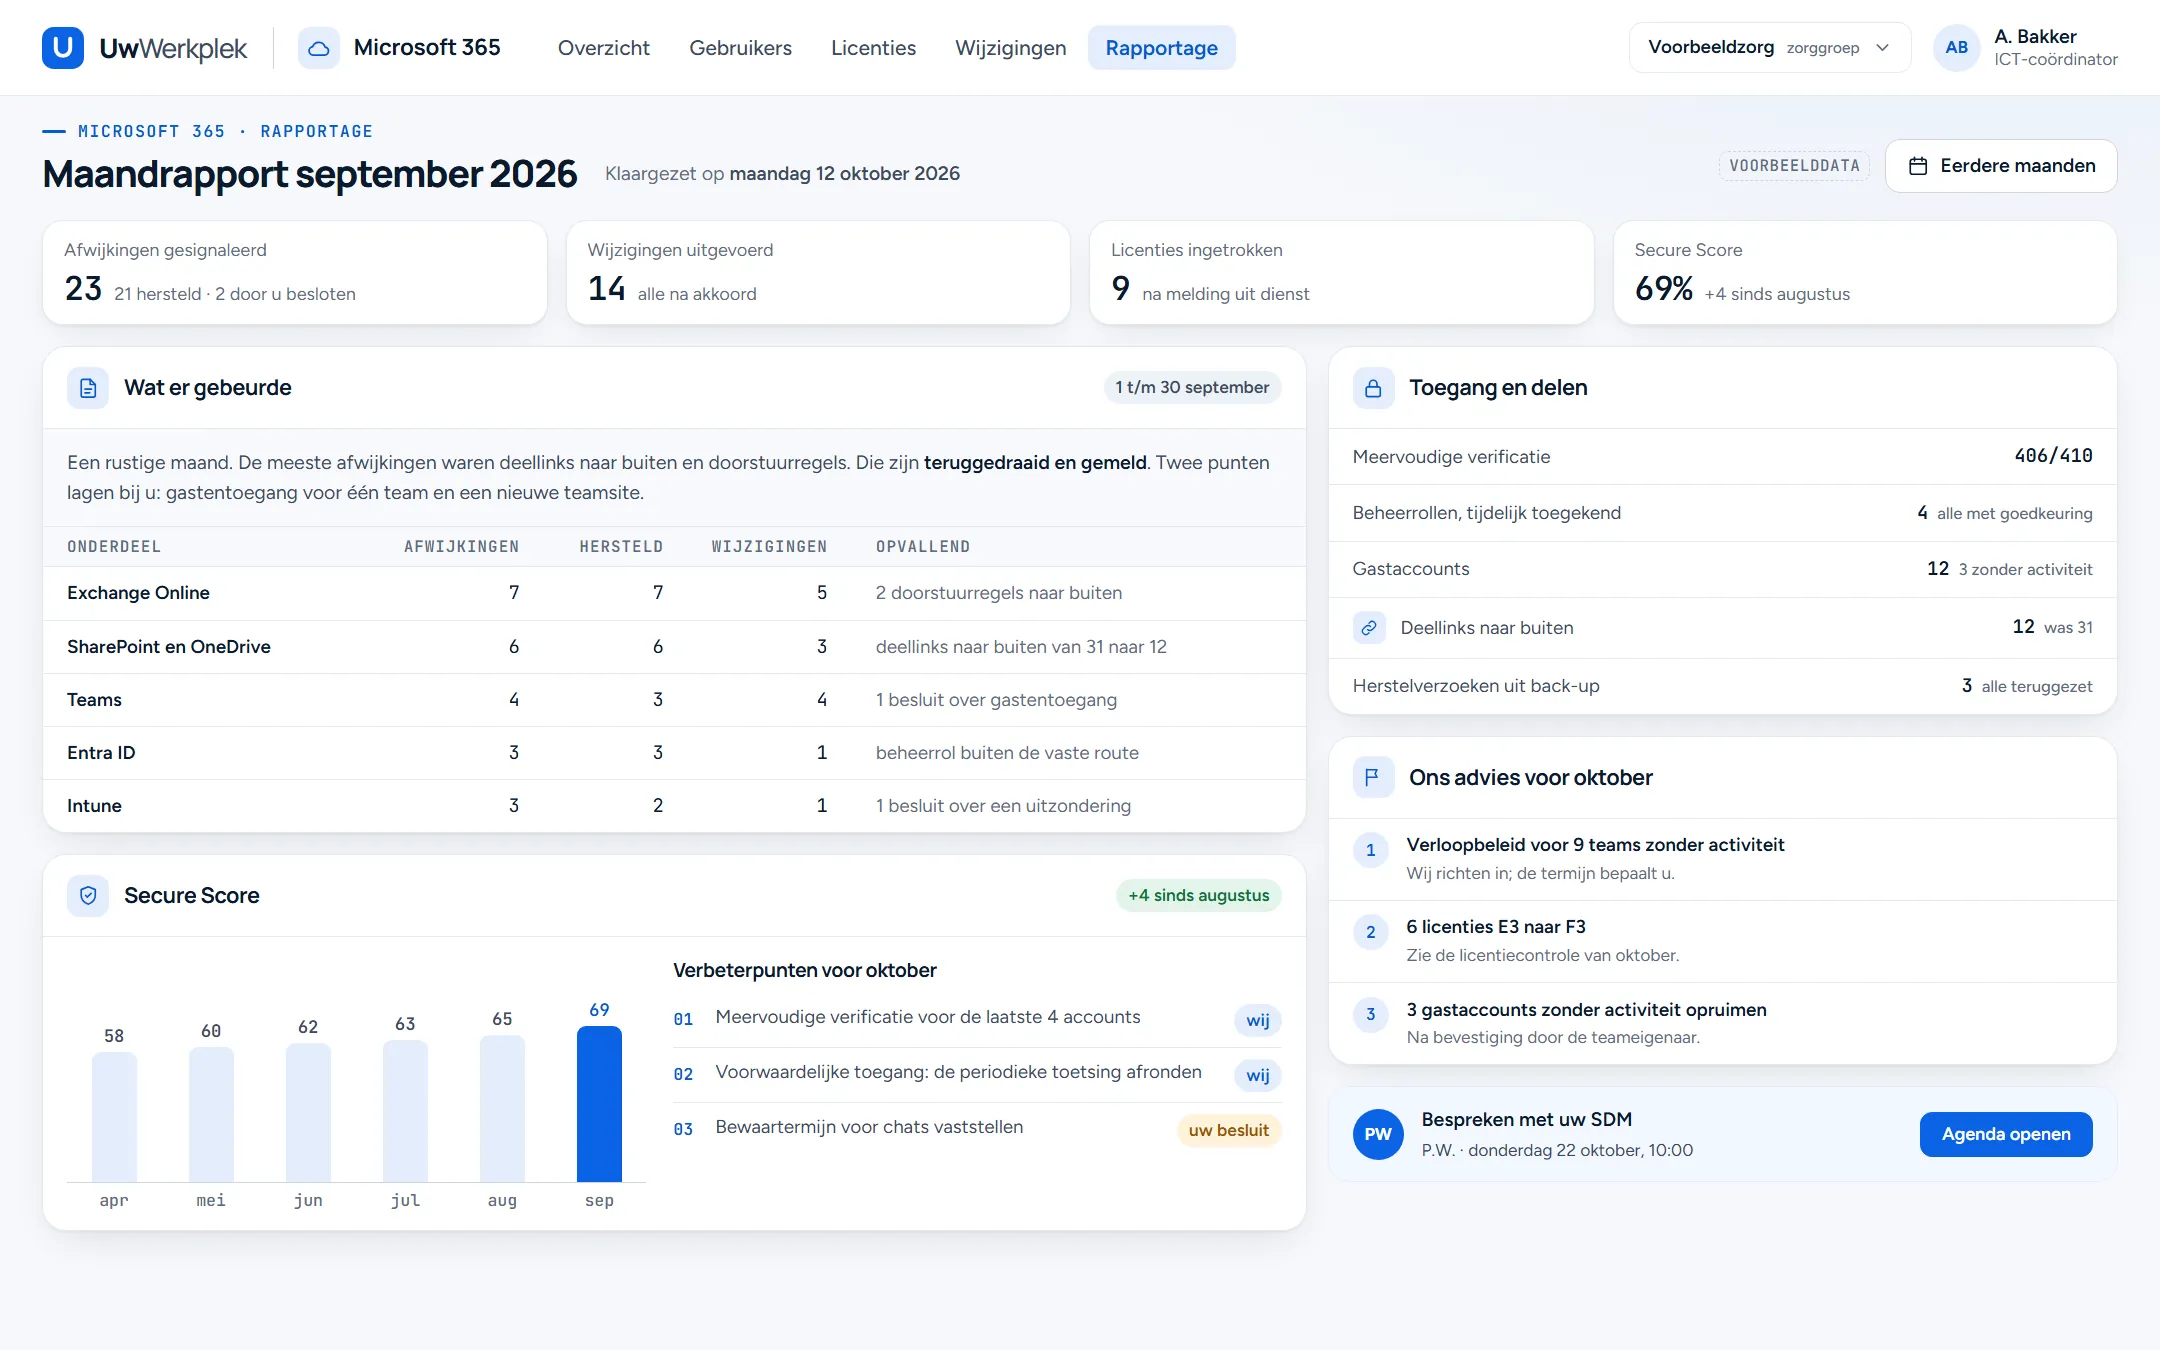Click the calendar icon in Eerdere maanden
The image size is (2160, 1350).
tap(1918, 166)
